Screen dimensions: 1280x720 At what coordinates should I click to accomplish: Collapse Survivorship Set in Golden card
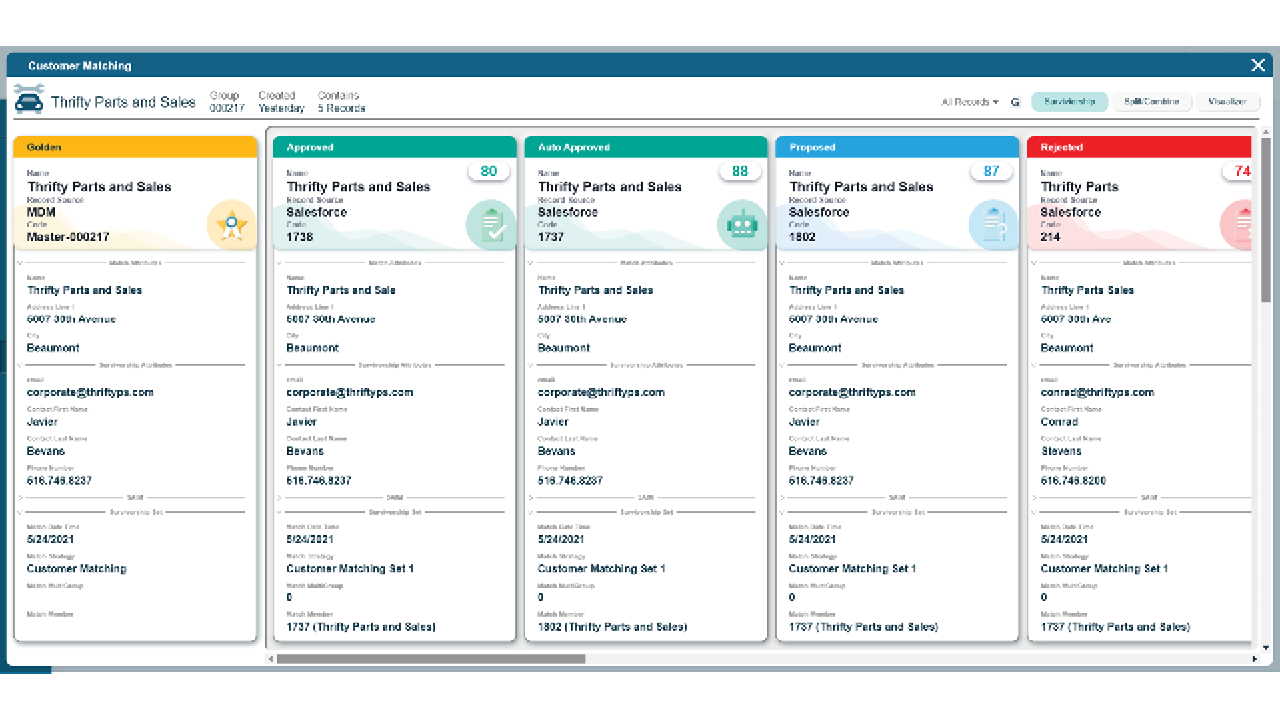pyautogui.click(x=20, y=512)
